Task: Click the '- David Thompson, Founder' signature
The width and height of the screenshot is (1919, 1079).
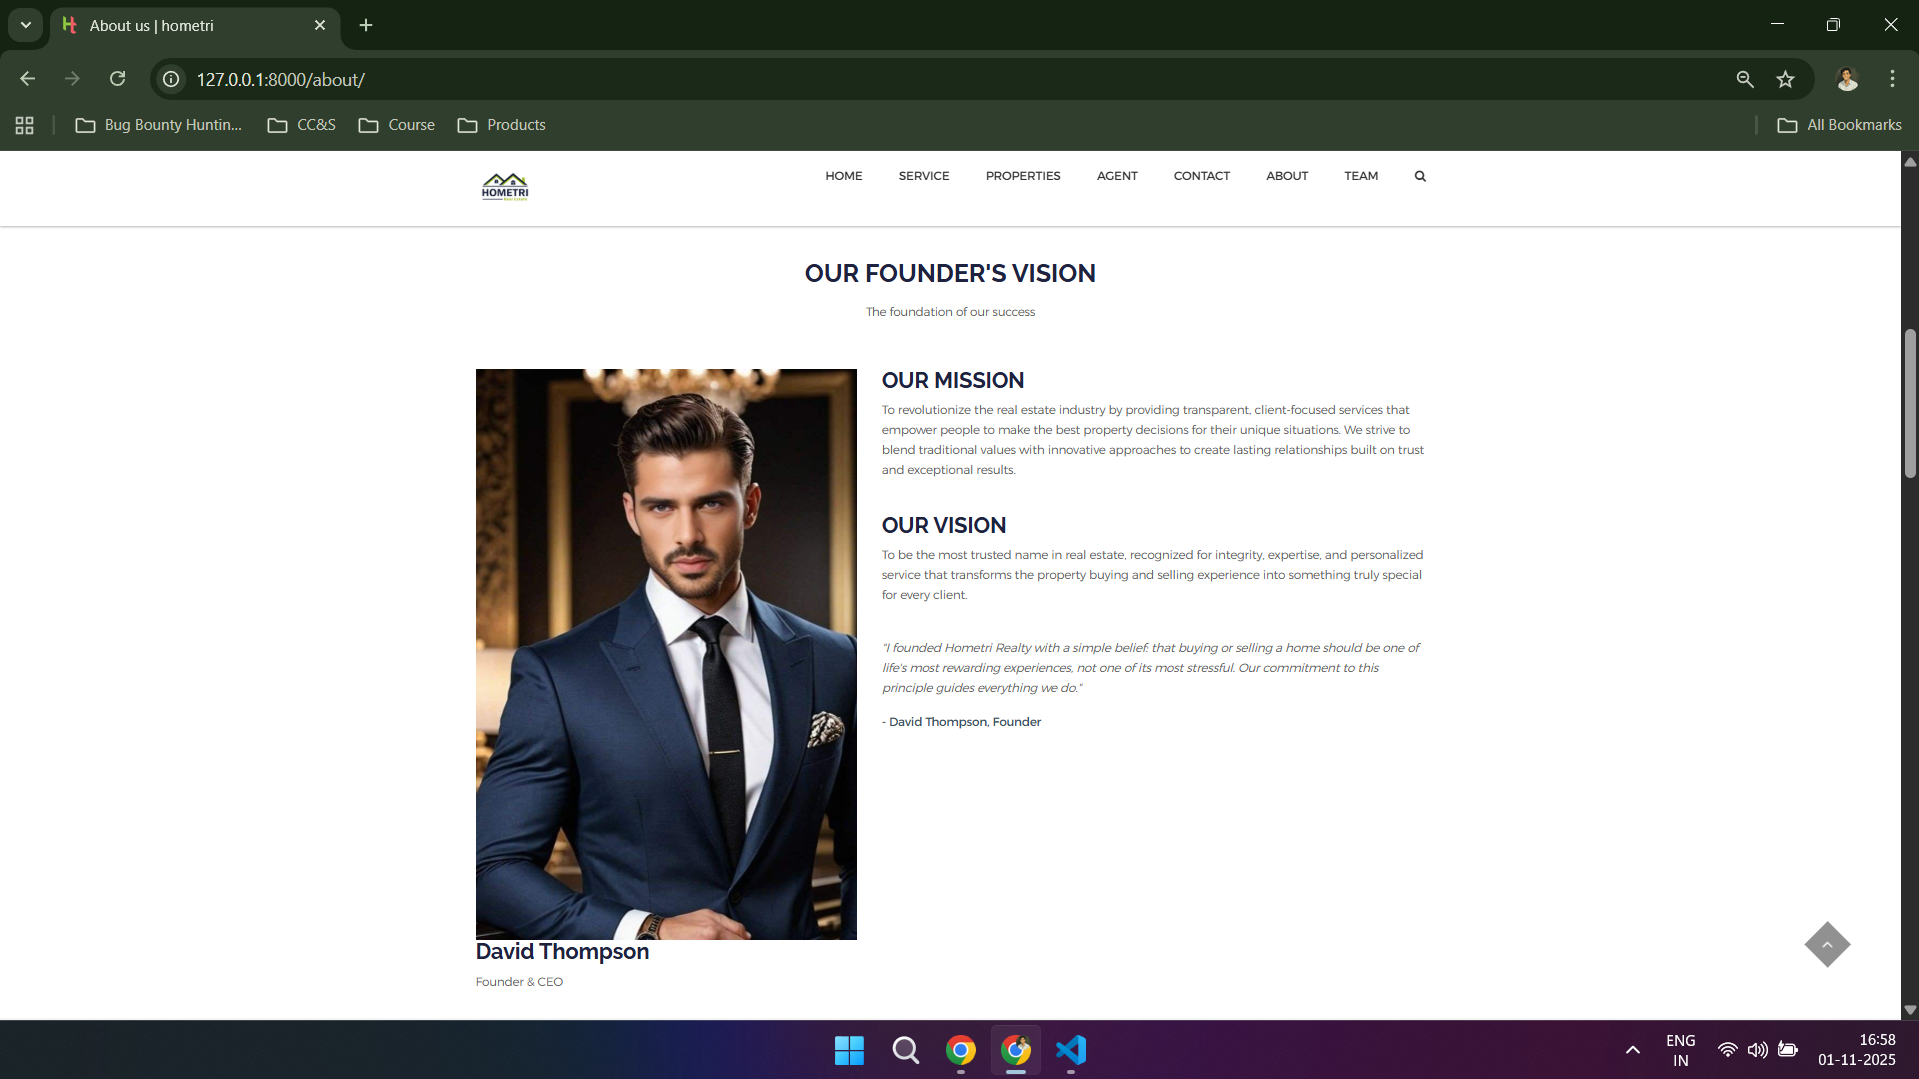Action: (x=961, y=722)
